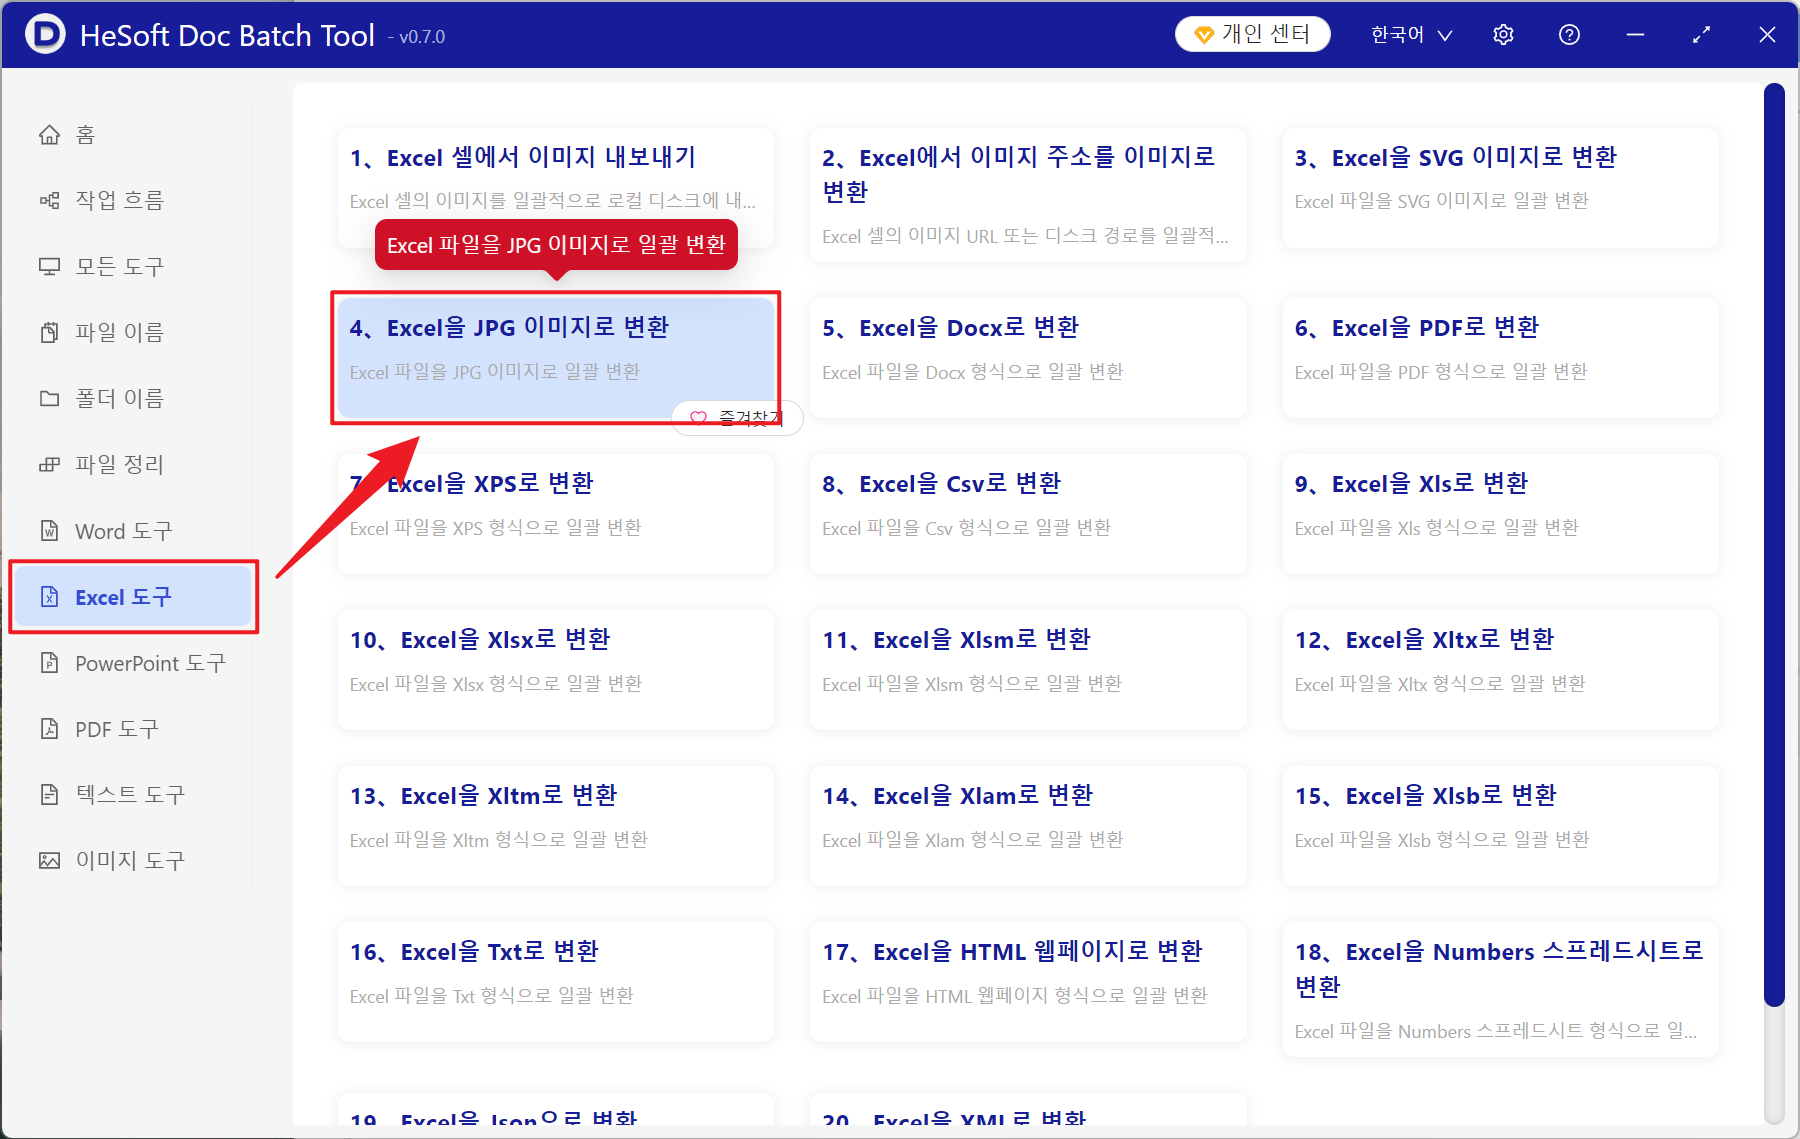Open the 한국어 language dropdown
1800x1139 pixels.
pyautogui.click(x=1411, y=35)
